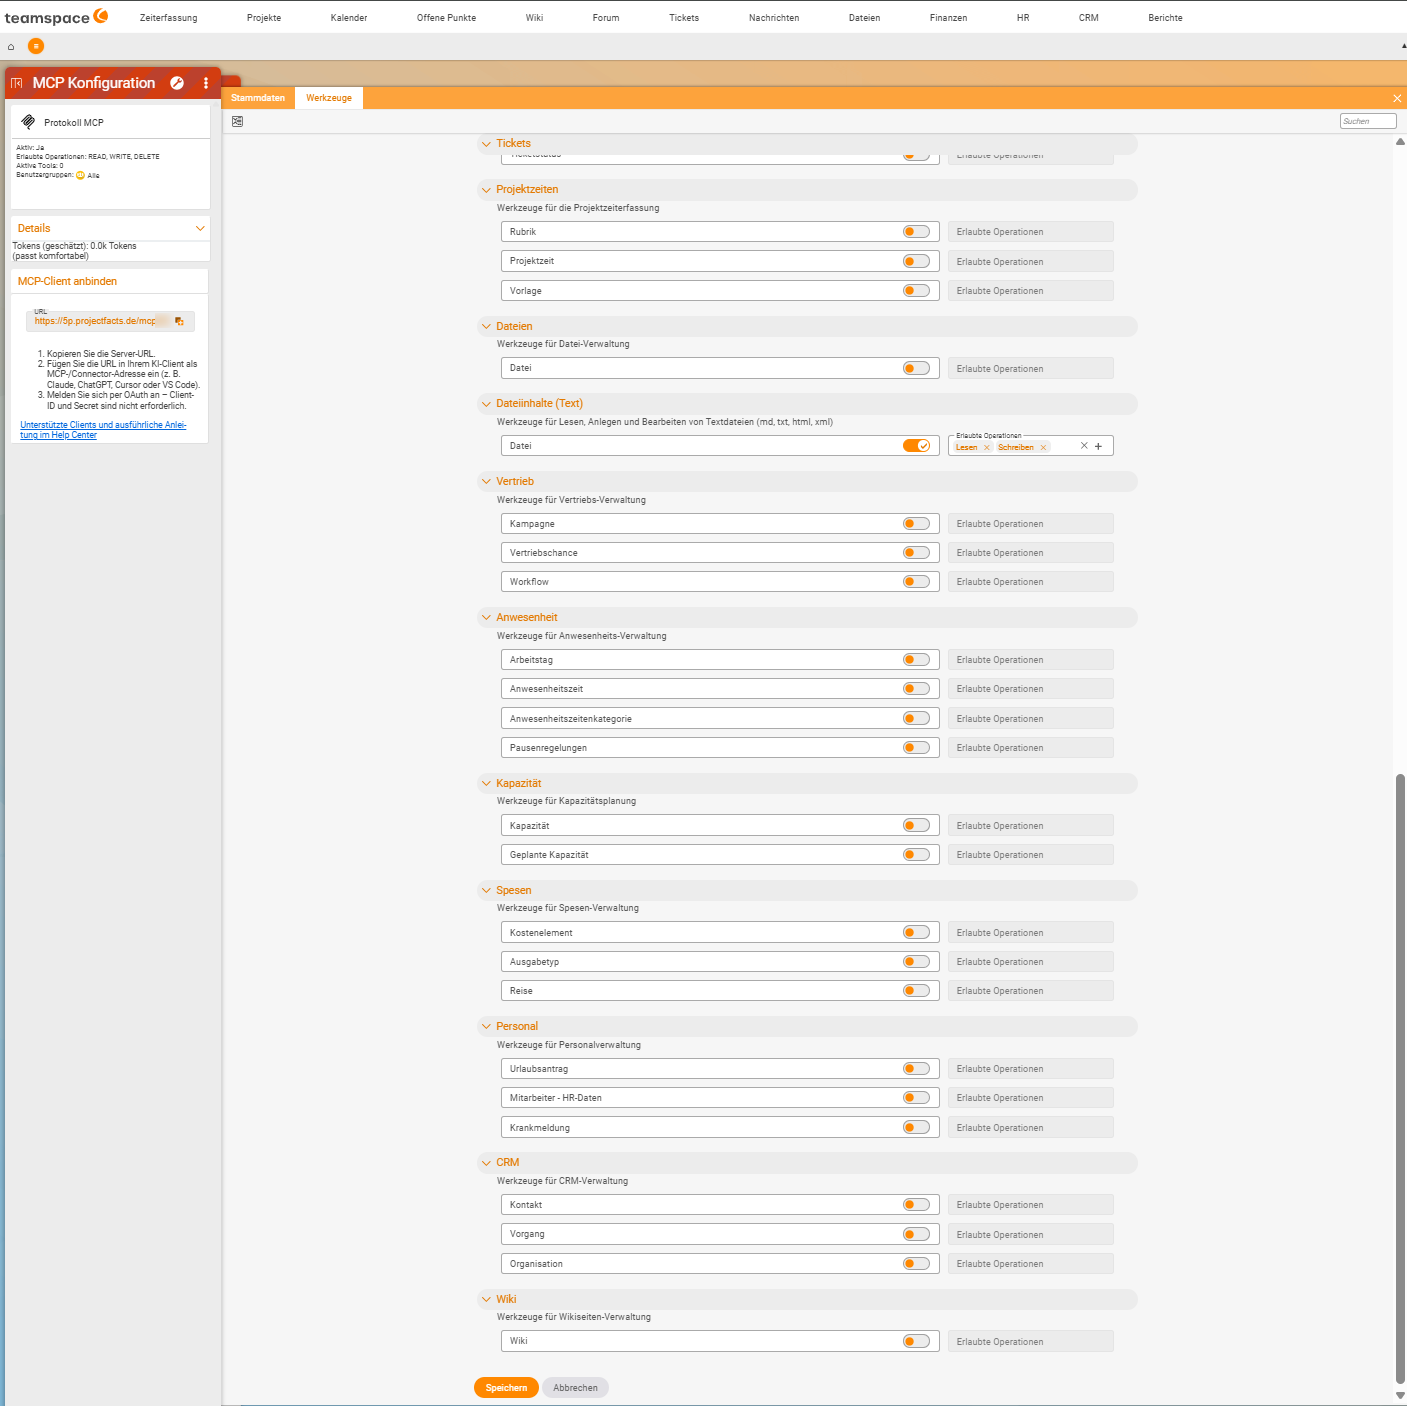Collapse the Vertrieb section

(486, 482)
